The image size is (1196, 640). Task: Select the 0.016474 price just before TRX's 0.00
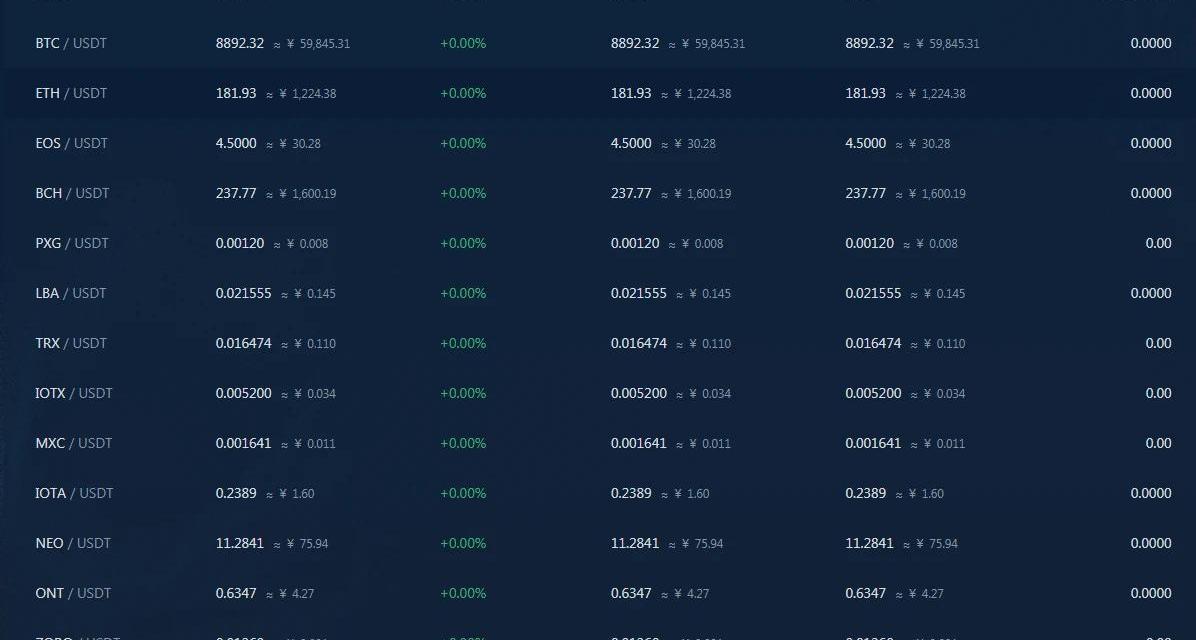[873, 343]
